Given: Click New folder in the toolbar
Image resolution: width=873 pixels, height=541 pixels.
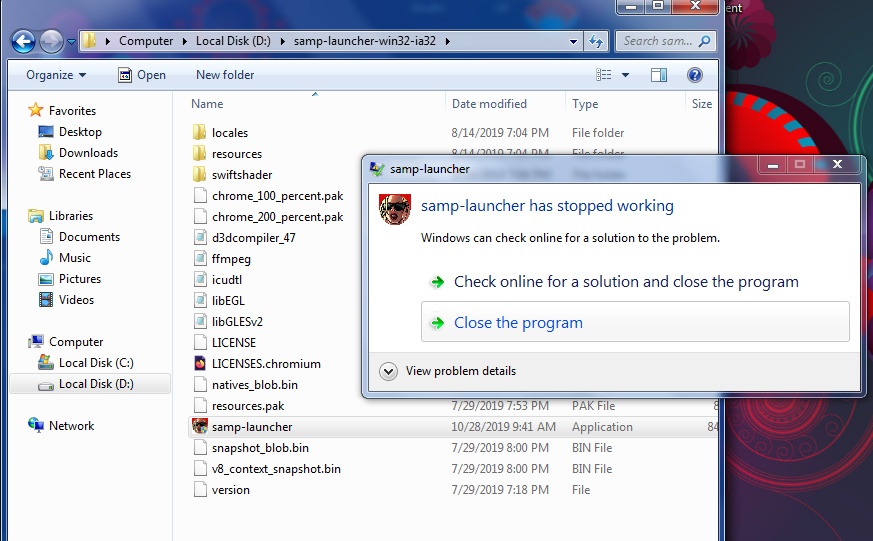Looking at the screenshot, I should pos(225,75).
